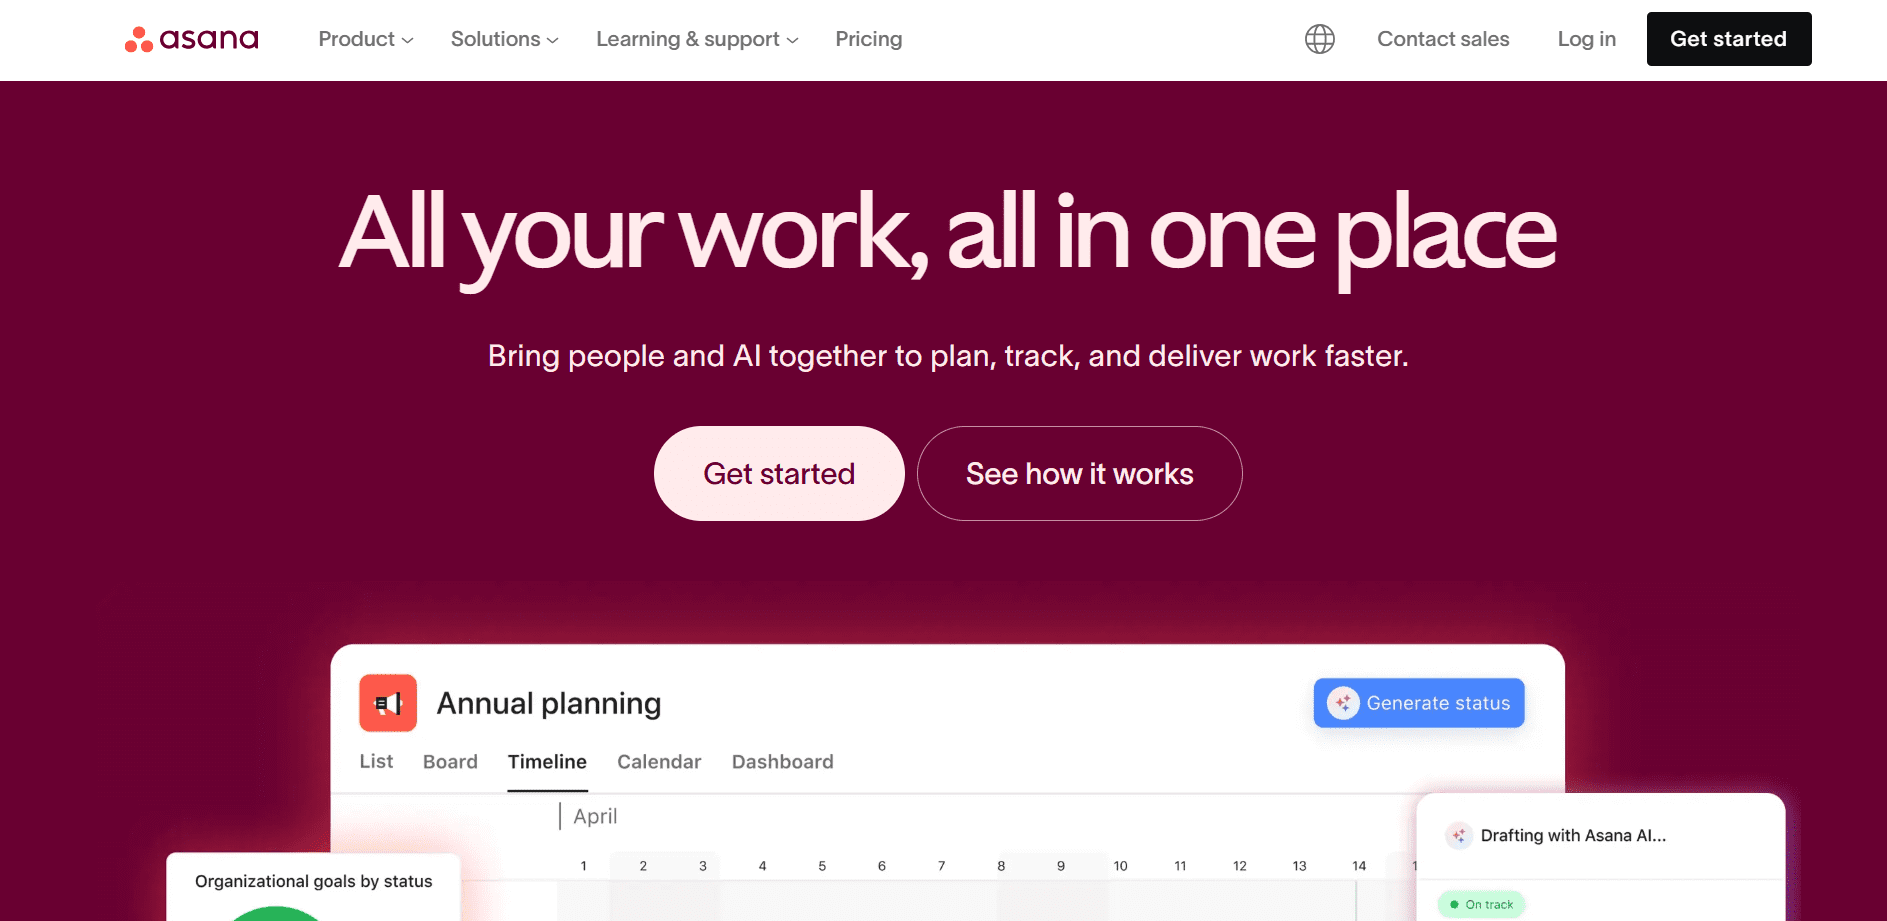Click Contact sales
The width and height of the screenshot is (1887, 921).
(1443, 39)
